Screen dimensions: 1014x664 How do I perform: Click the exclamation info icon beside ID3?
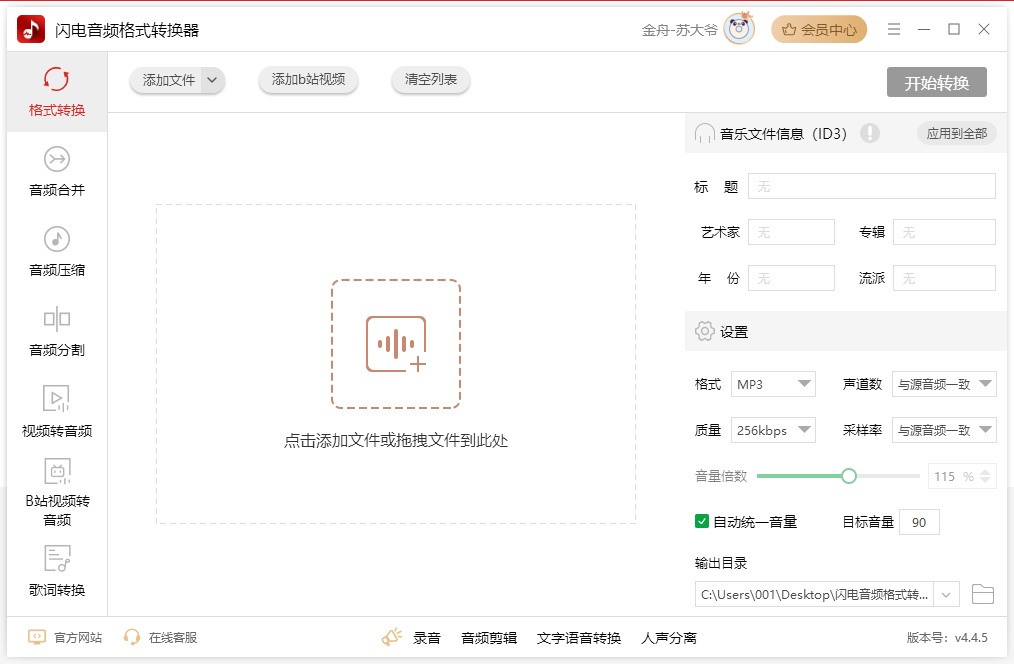[x=870, y=133]
